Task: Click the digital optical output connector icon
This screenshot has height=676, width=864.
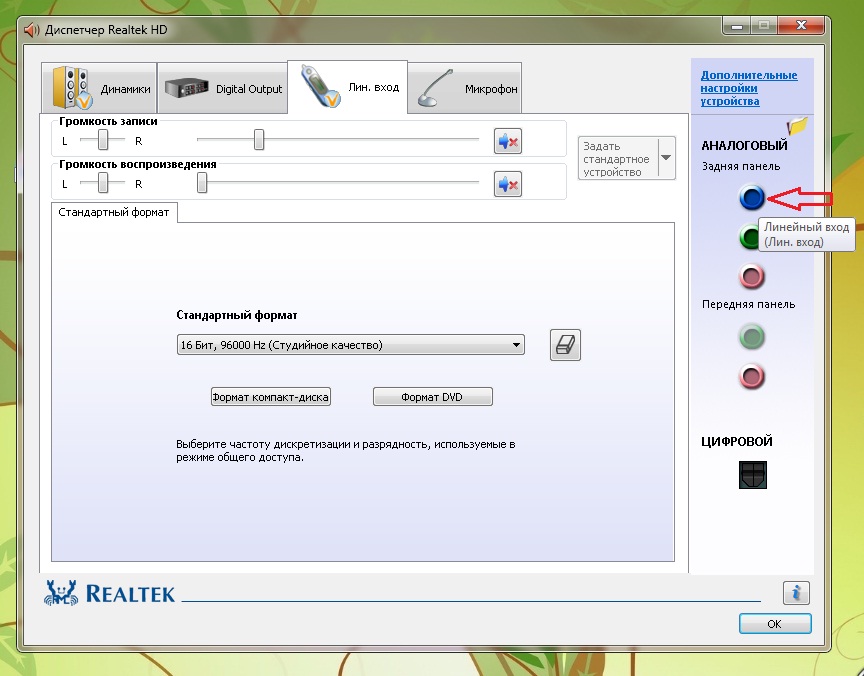Action: click(753, 475)
